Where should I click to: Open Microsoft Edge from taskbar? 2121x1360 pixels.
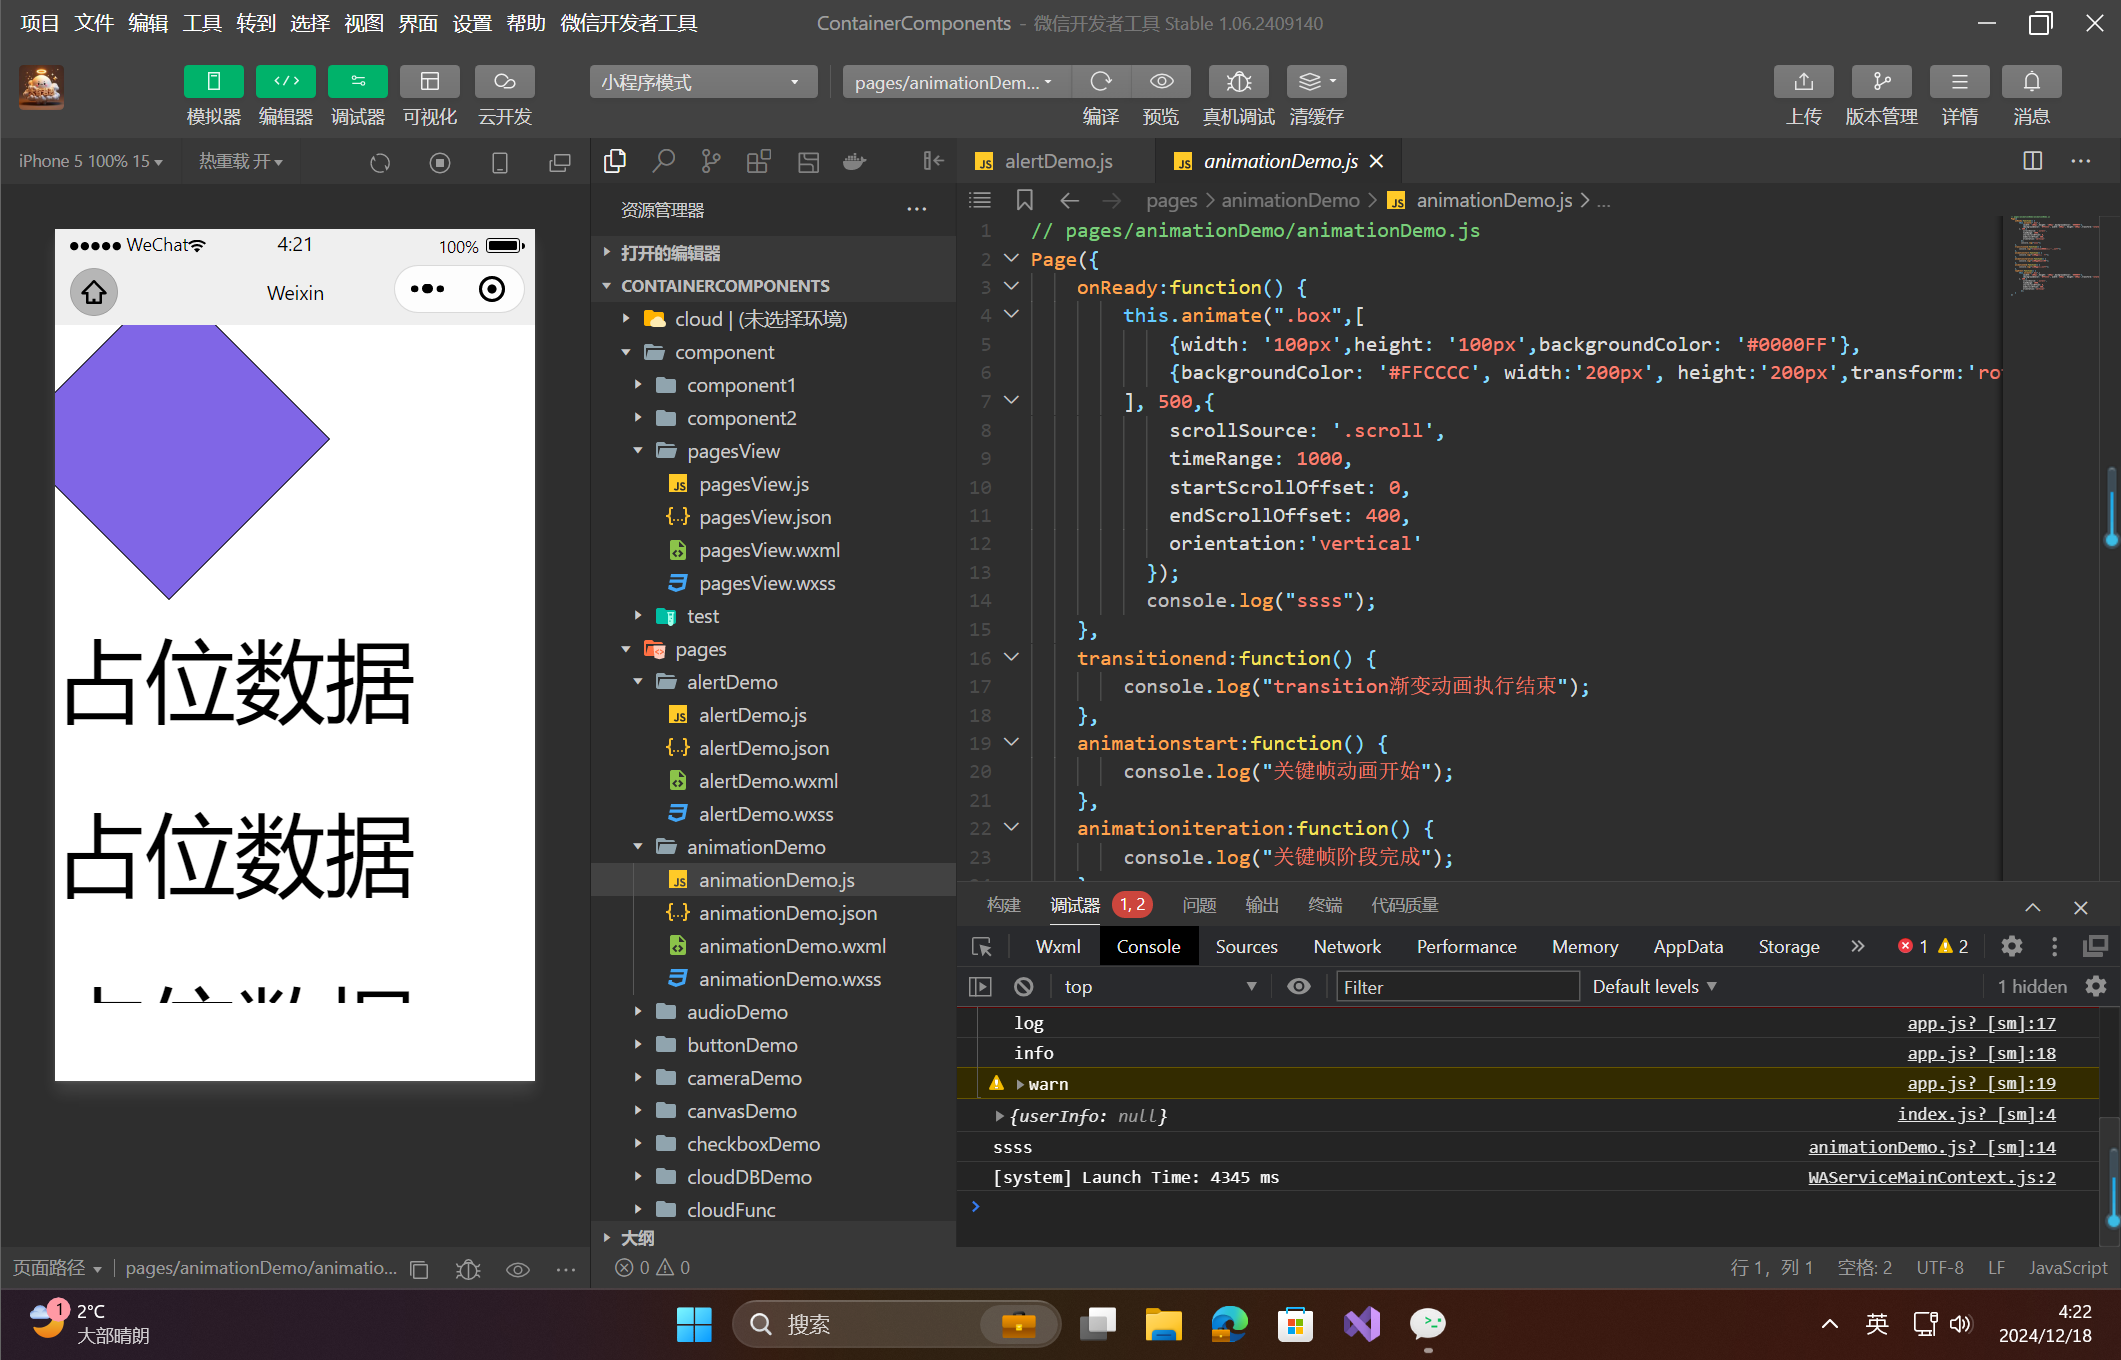[1229, 1324]
